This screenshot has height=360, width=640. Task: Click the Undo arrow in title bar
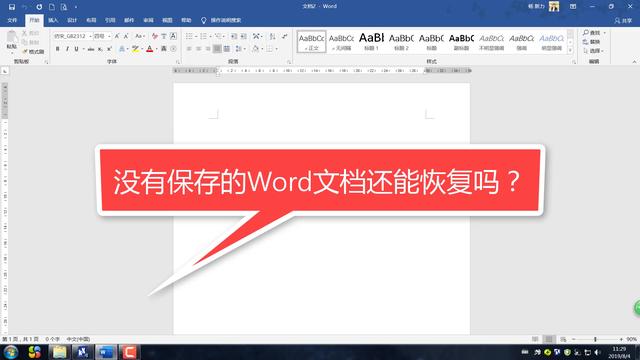(25, 7)
